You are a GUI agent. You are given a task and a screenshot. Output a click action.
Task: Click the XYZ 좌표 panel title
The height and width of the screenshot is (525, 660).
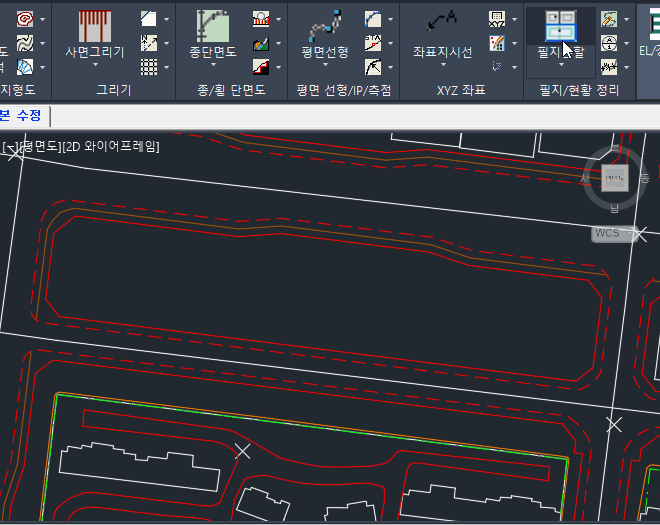pos(461,90)
